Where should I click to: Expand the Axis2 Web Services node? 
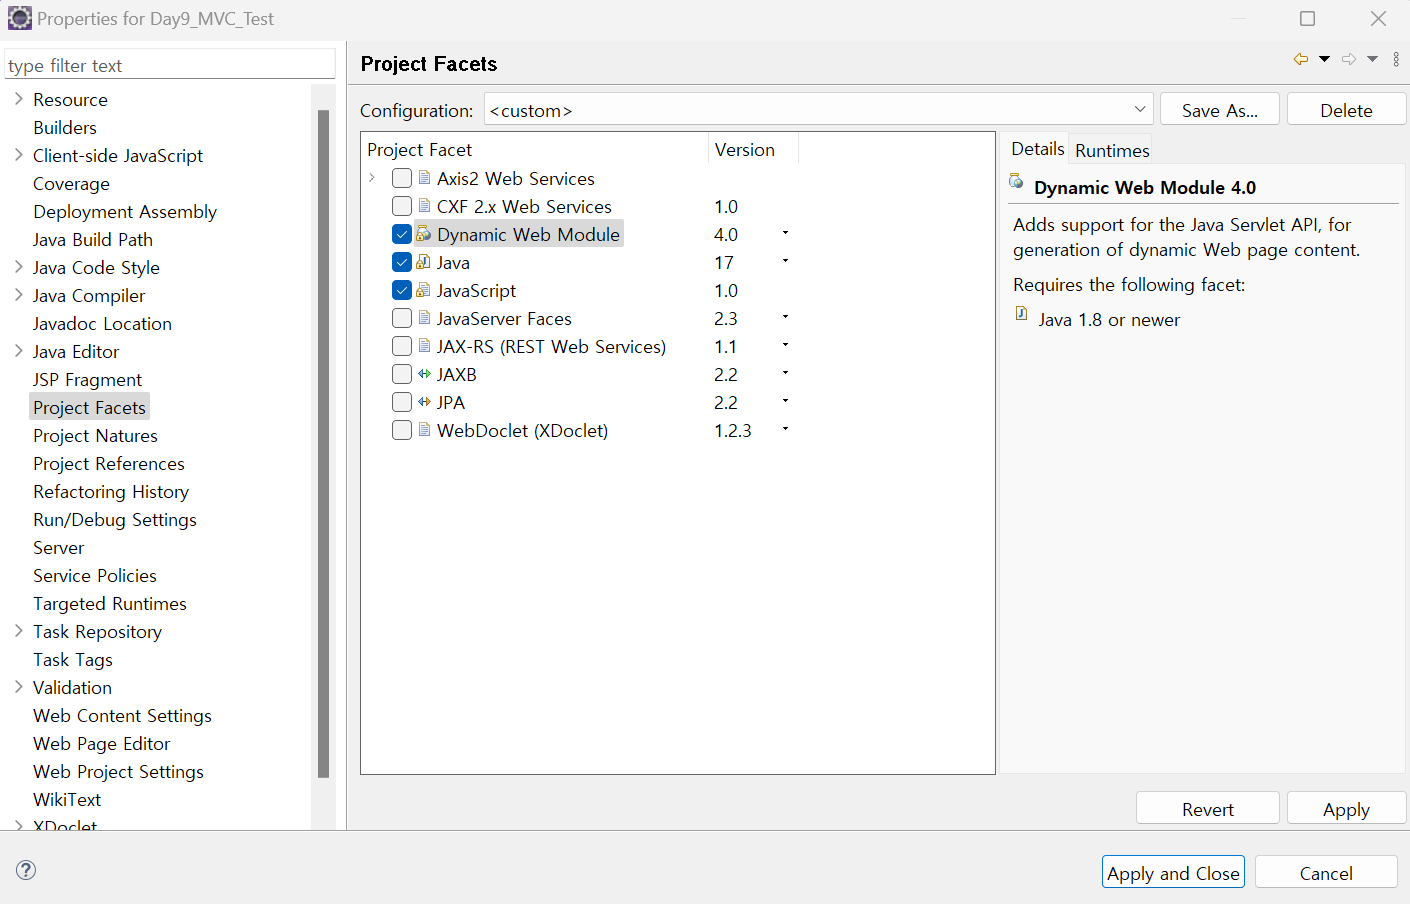(372, 178)
